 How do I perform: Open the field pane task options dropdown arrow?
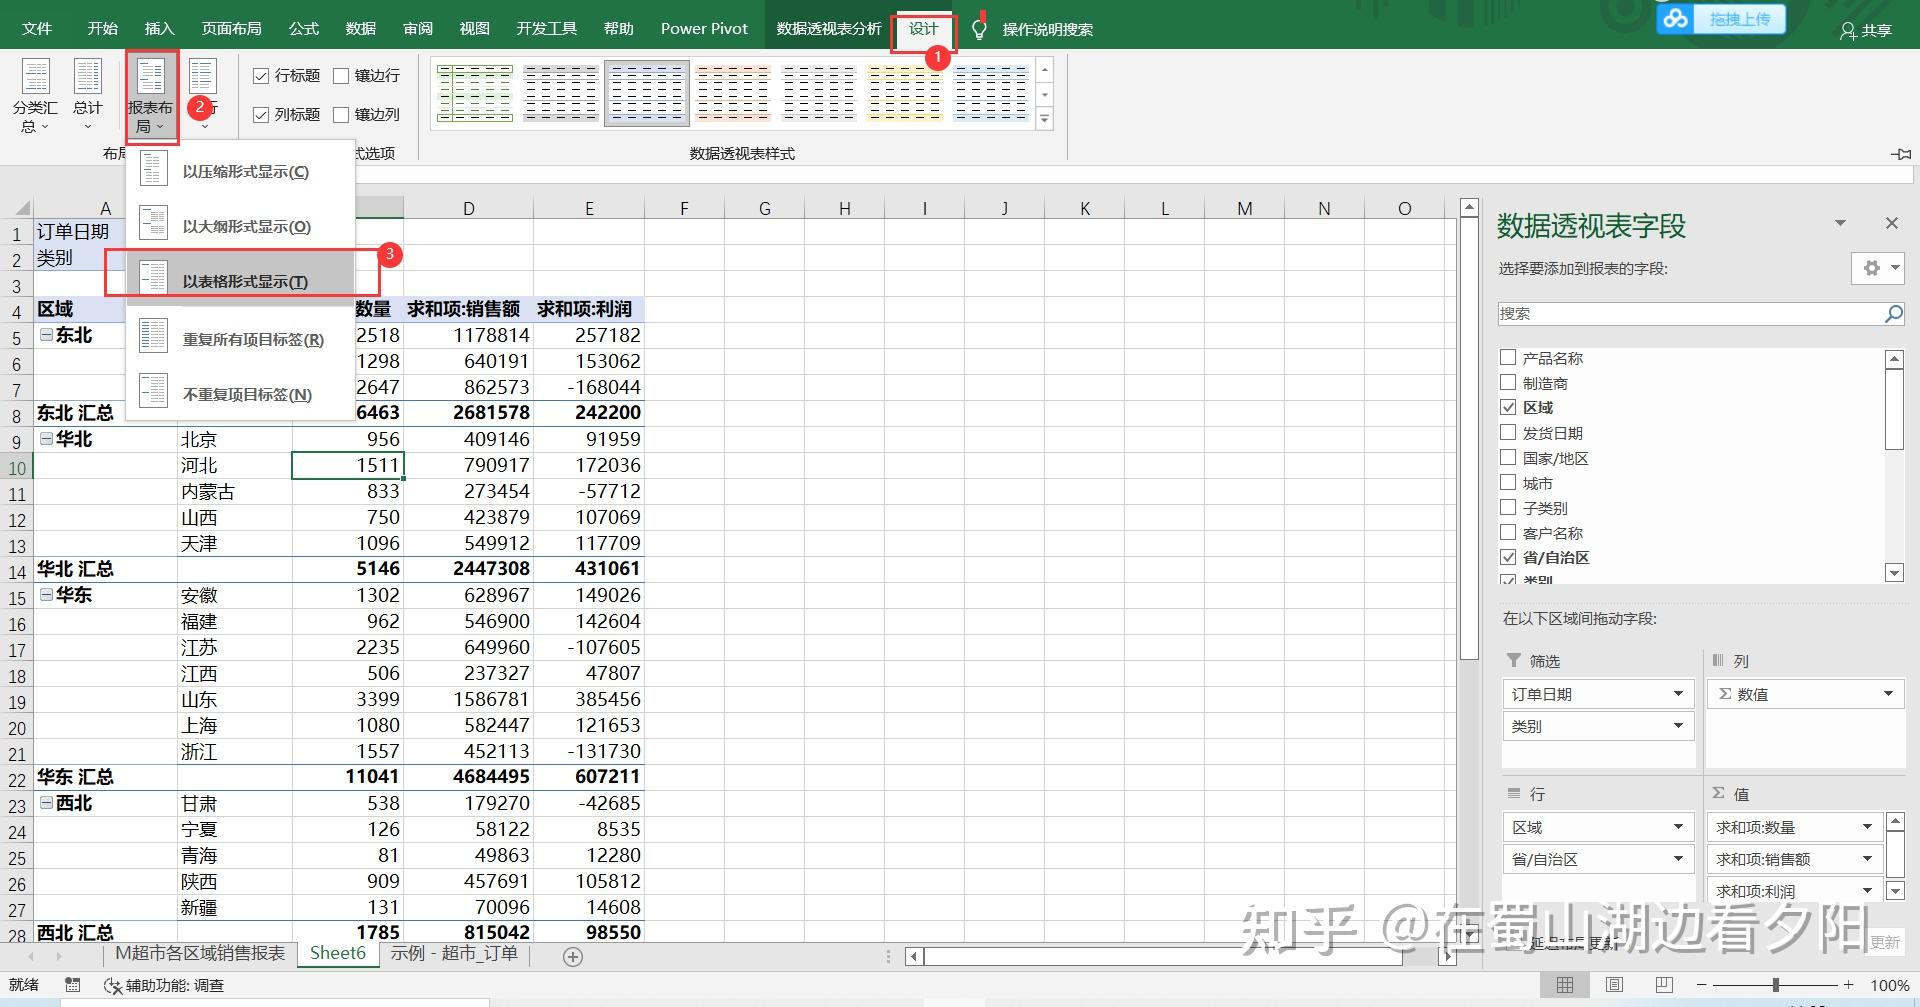[x=1840, y=223]
